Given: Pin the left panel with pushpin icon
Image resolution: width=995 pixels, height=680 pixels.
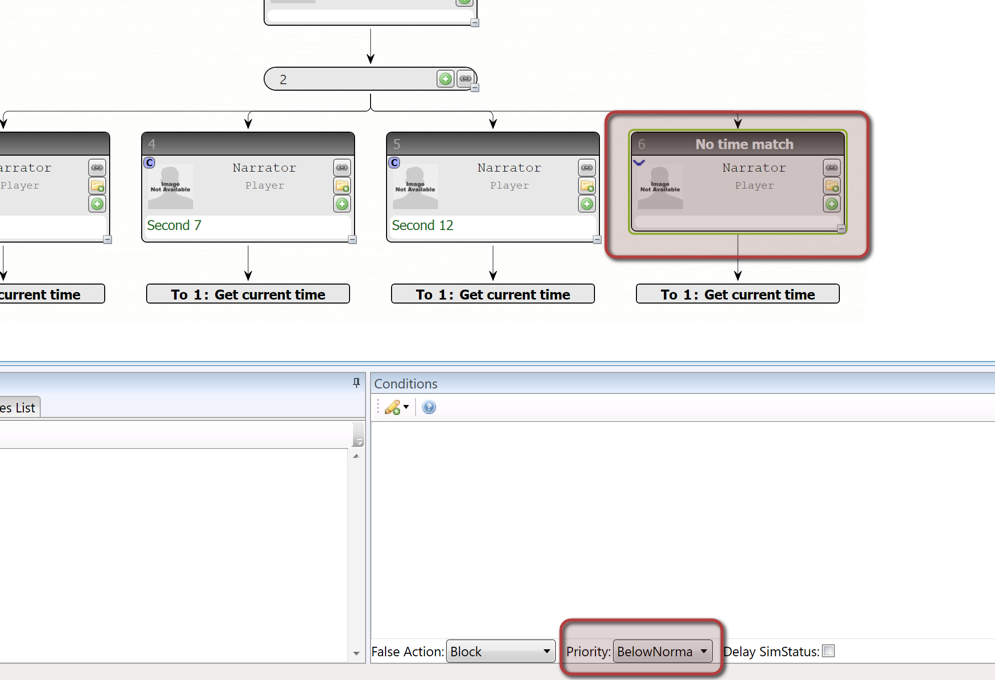Looking at the screenshot, I should [356, 383].
